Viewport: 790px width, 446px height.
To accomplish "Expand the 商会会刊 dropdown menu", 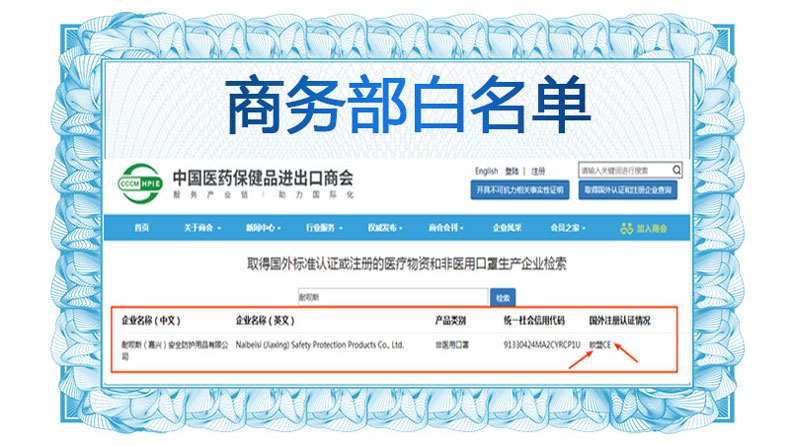I will click(x=445, y=228).
